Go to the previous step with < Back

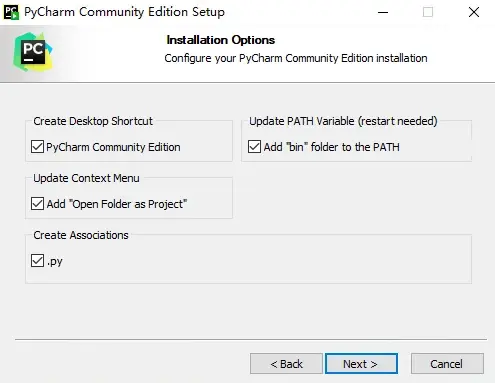286,364
